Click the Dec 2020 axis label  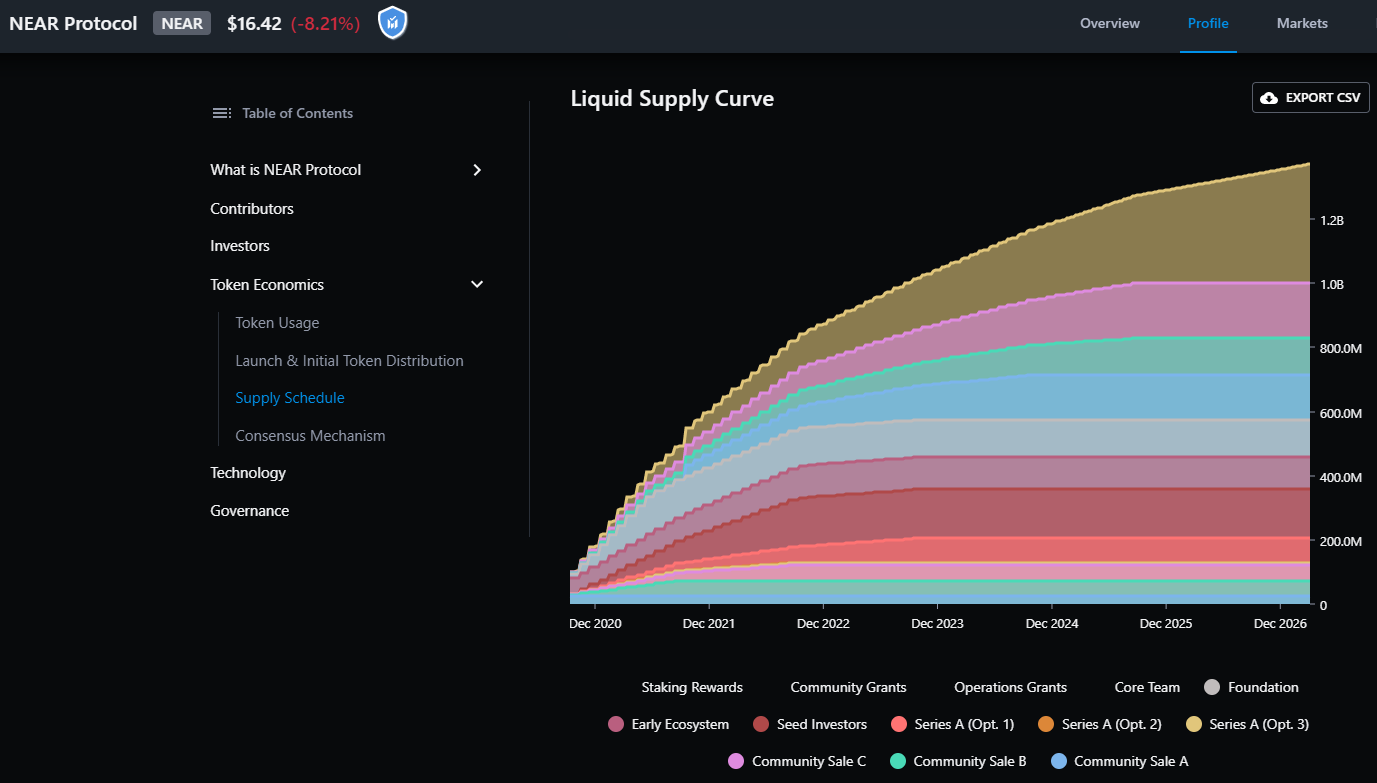coord(595,623)
